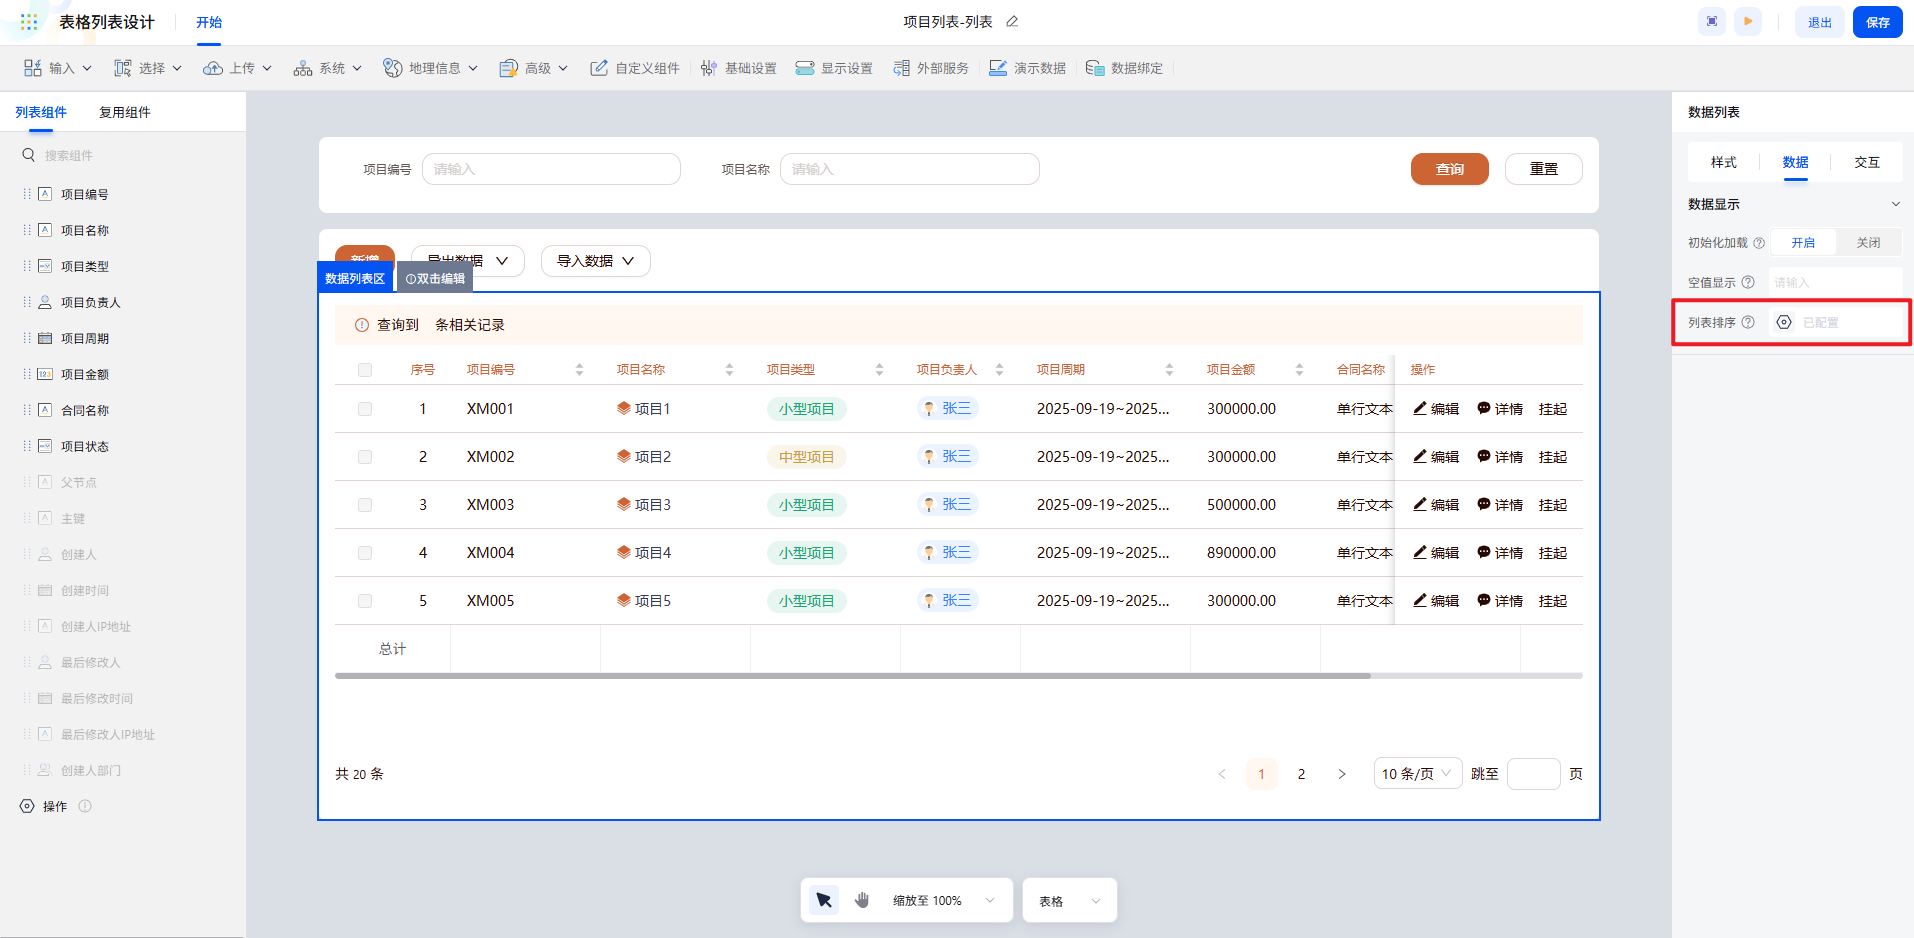
Task: Open the 样式 tab in right panel
Action: tap(1723, 162)
